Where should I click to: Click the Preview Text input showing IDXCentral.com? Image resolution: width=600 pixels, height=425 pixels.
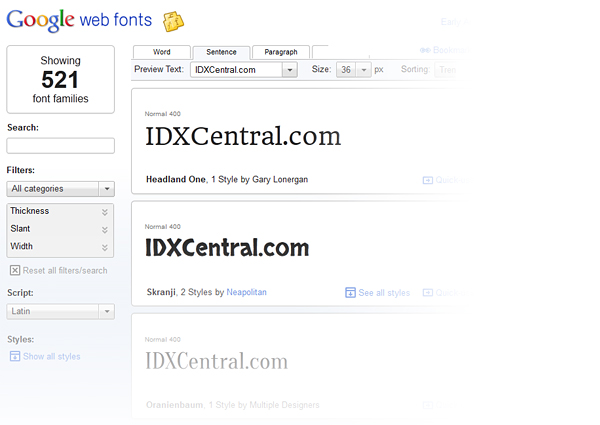(x=236, y=70)
